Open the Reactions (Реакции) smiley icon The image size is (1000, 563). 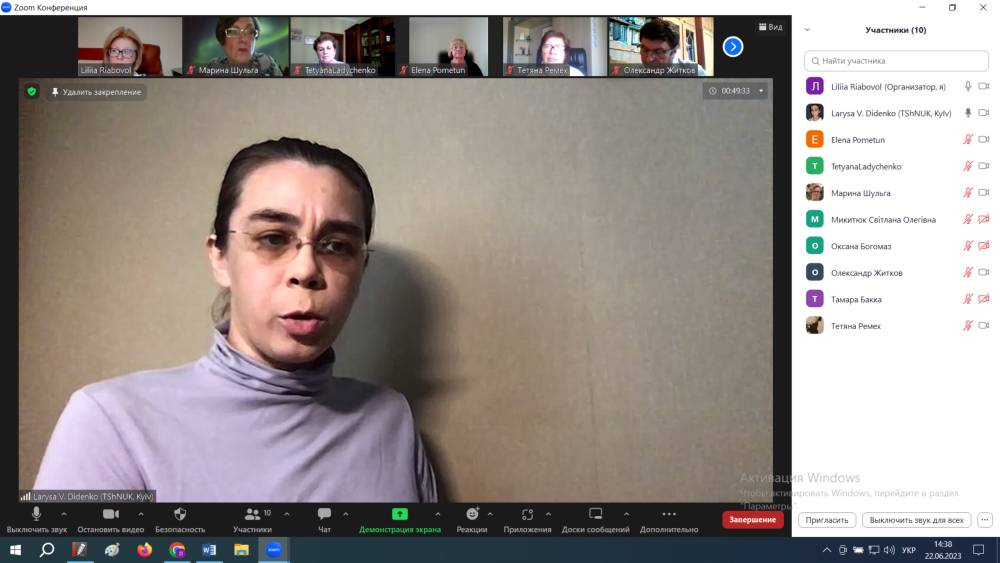[472, 515]
